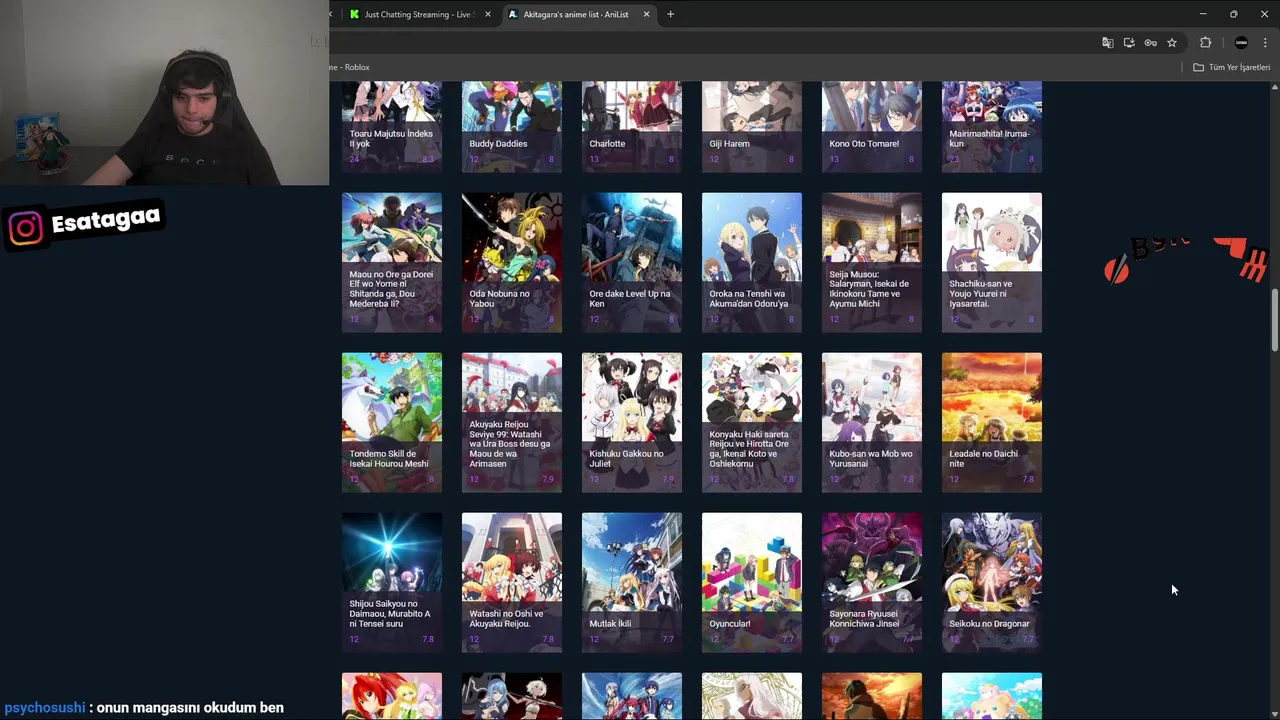The height and width of the screenshot is (720, 1280).
Task: Click the Instagram logo in the stream overlay
Action: coord(26,228)
